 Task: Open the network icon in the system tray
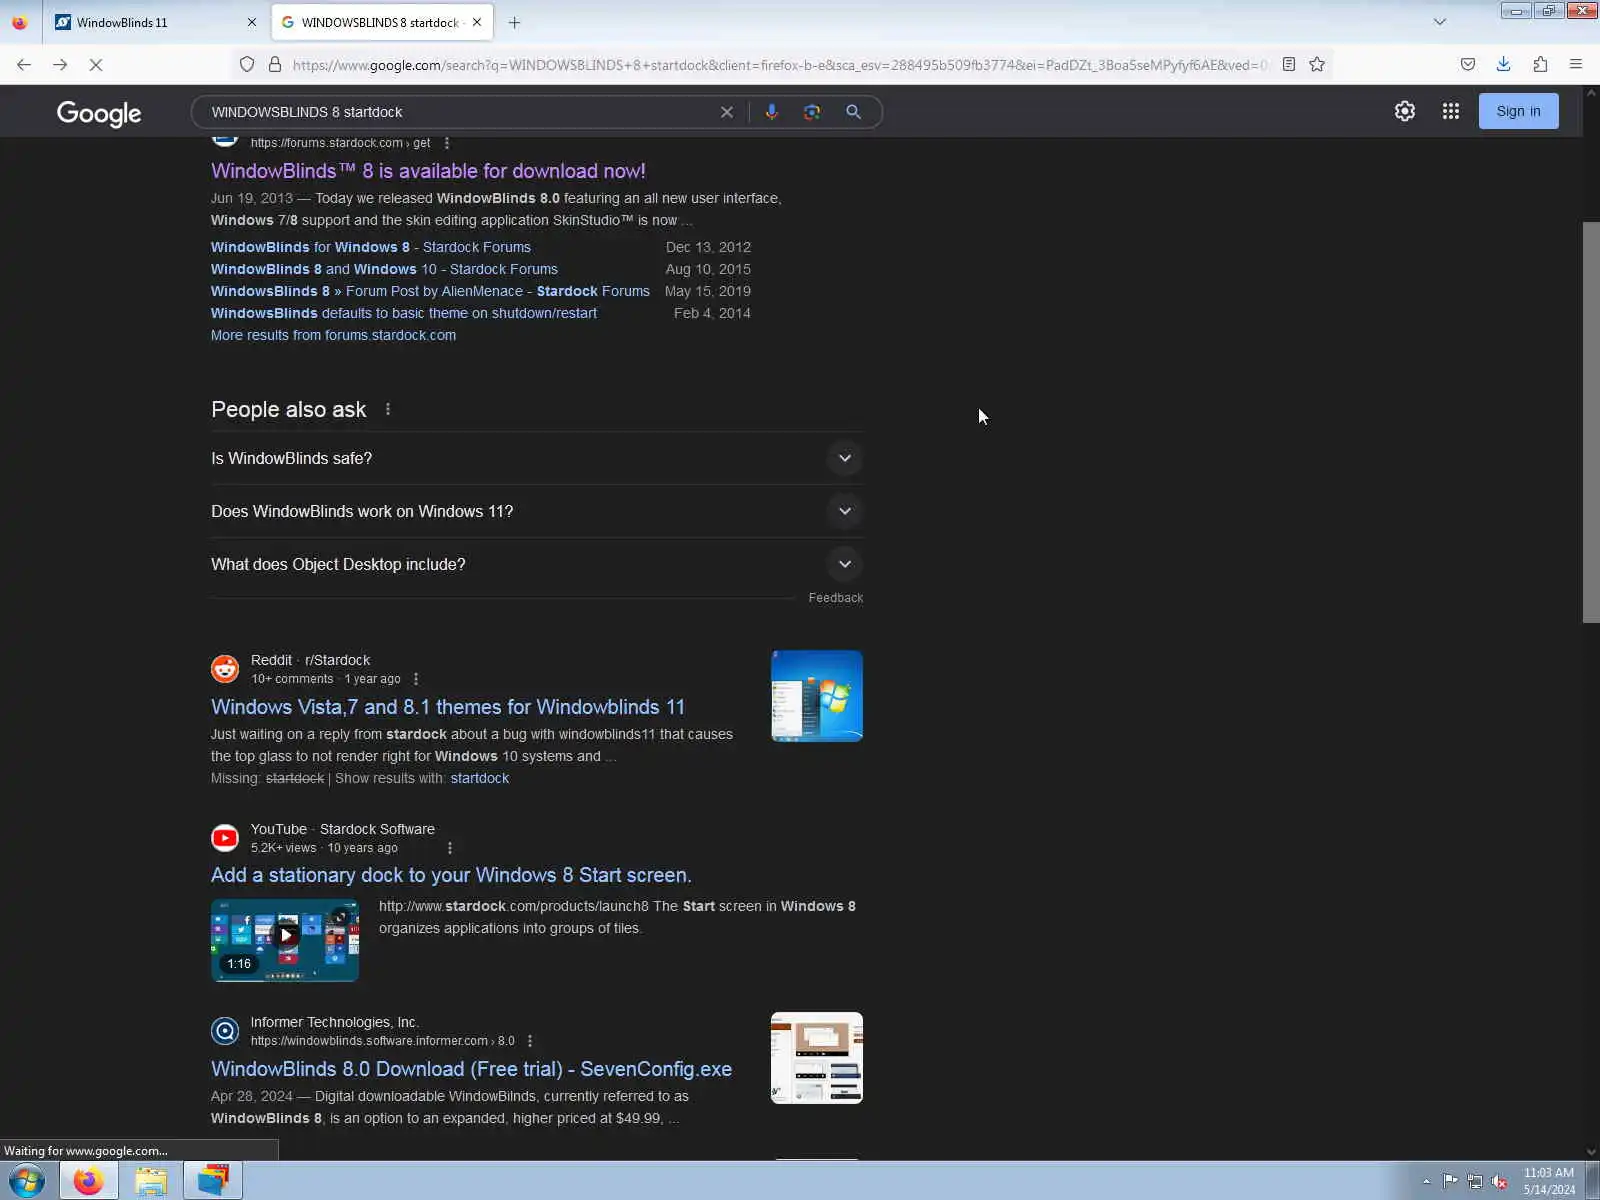click(x=1475, y=1182)
